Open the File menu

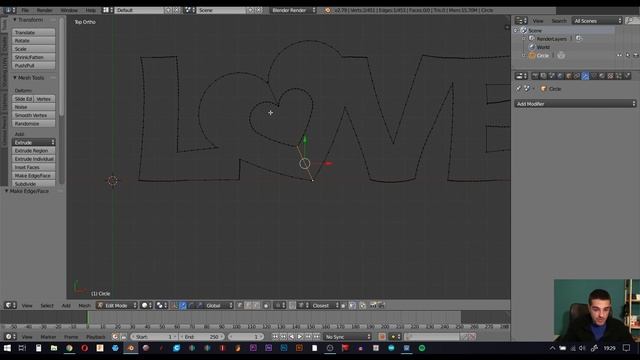pos(25,10)
